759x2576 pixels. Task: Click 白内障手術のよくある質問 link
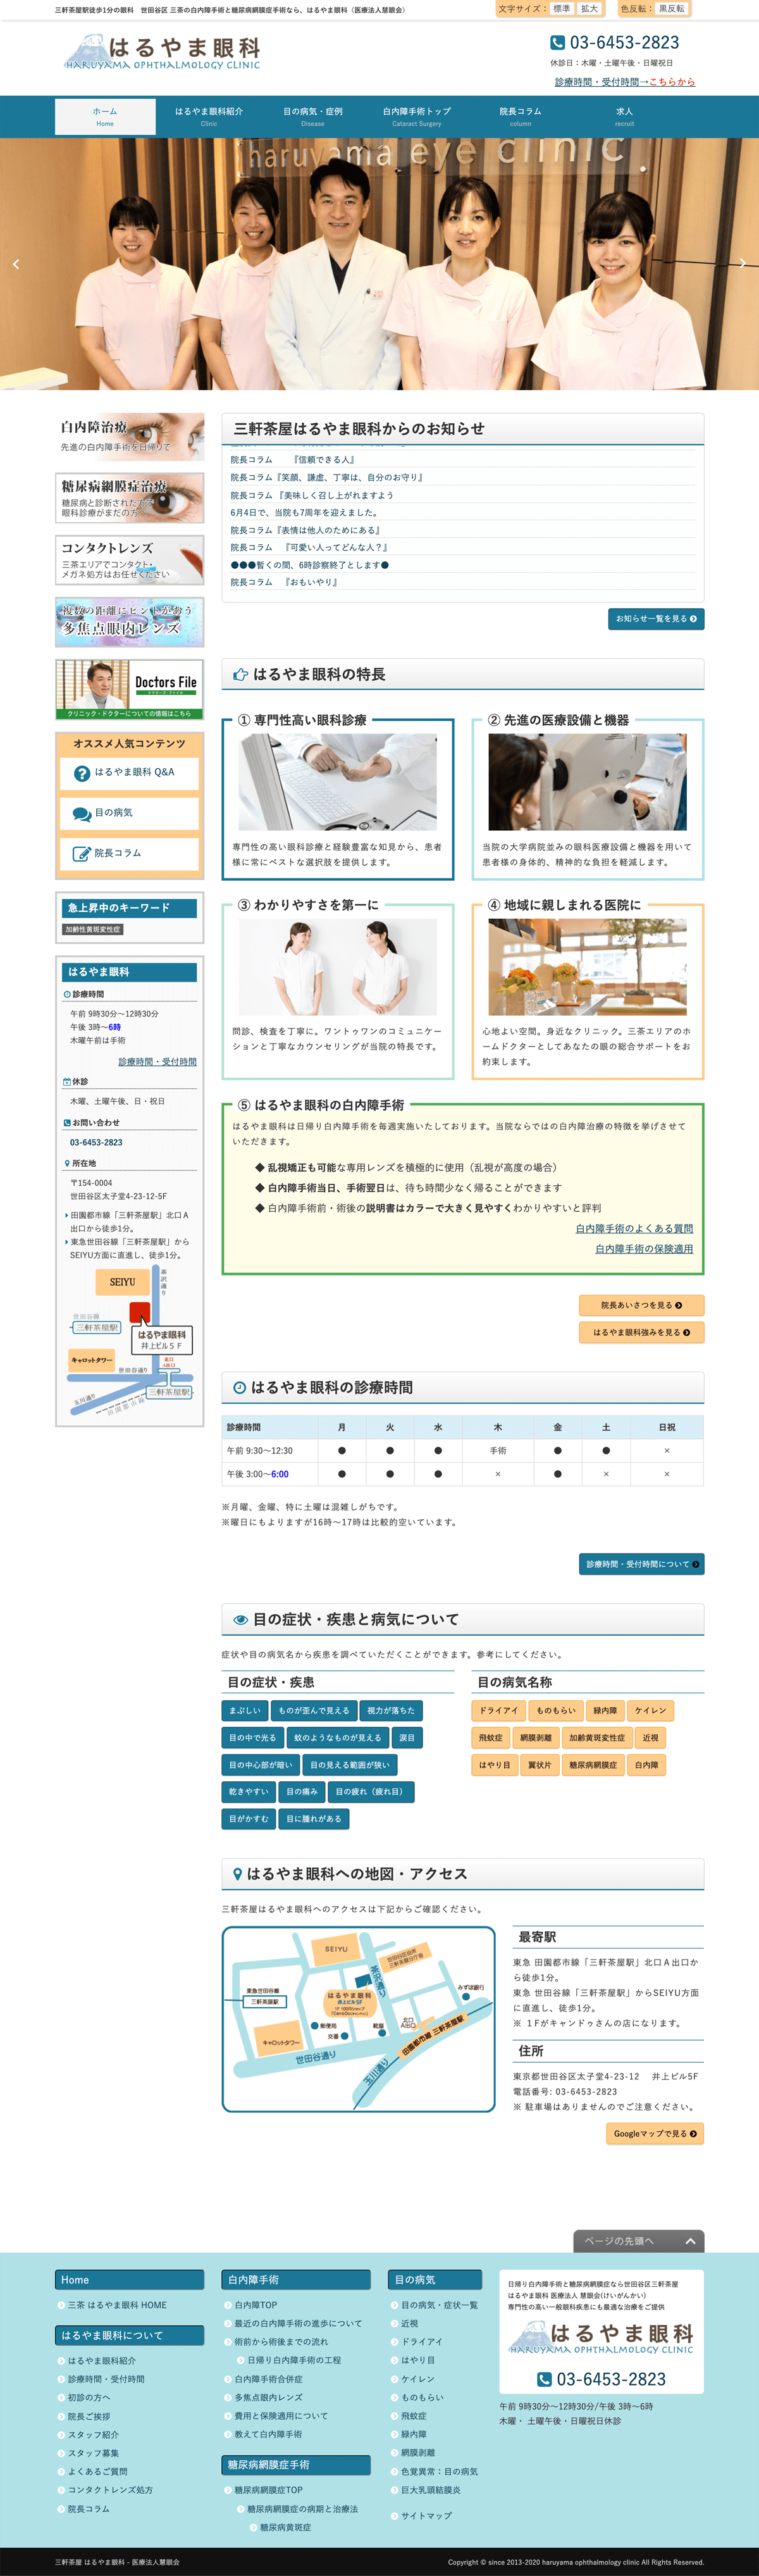pyautogui.click(x=634, y=1229)
